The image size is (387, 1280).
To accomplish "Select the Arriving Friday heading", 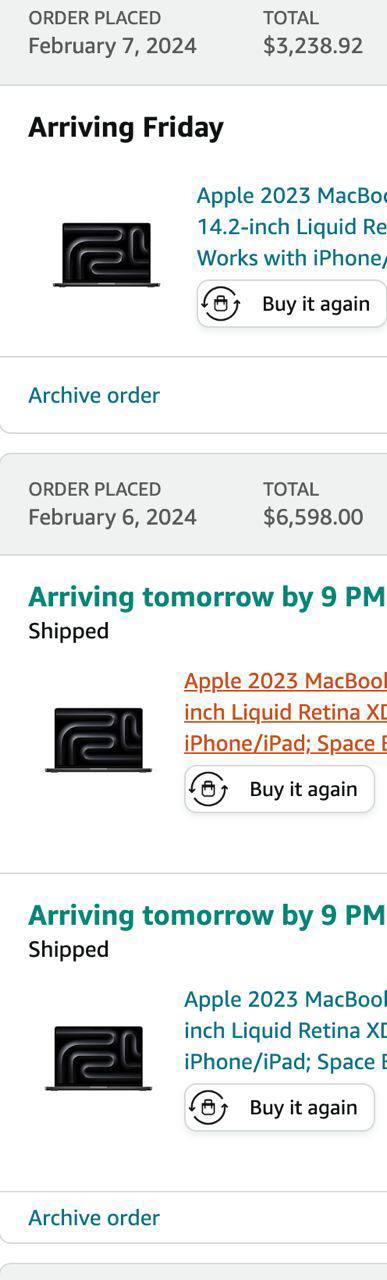I will [x=126, y=127].
